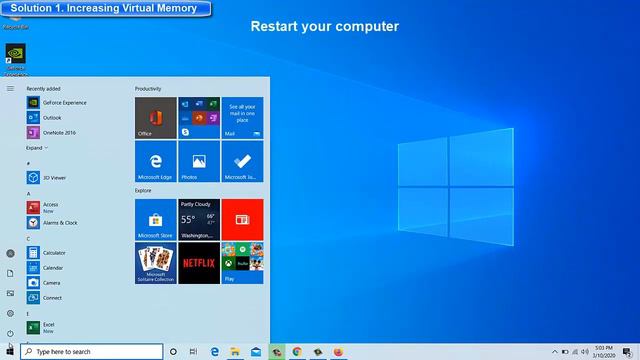This screenshot has height=360, width=640.
Task: Open File Explorer from the taskbar
Action: (235, 351)
